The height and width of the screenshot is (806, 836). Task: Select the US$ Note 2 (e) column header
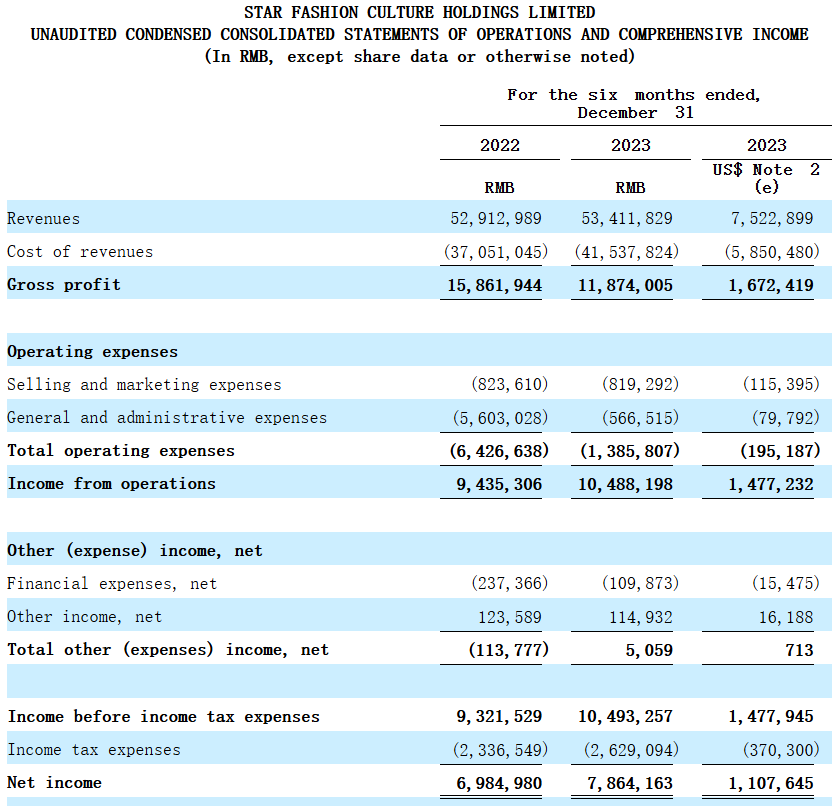tap(767, 178)
